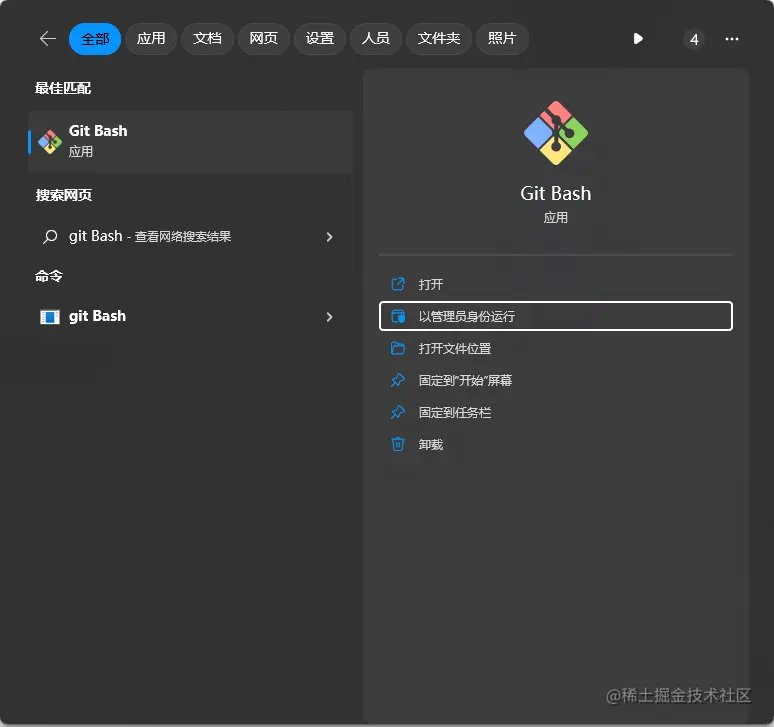Select the Git Bash best match result
The image size is (774, 727).
[x=191, y=141]
